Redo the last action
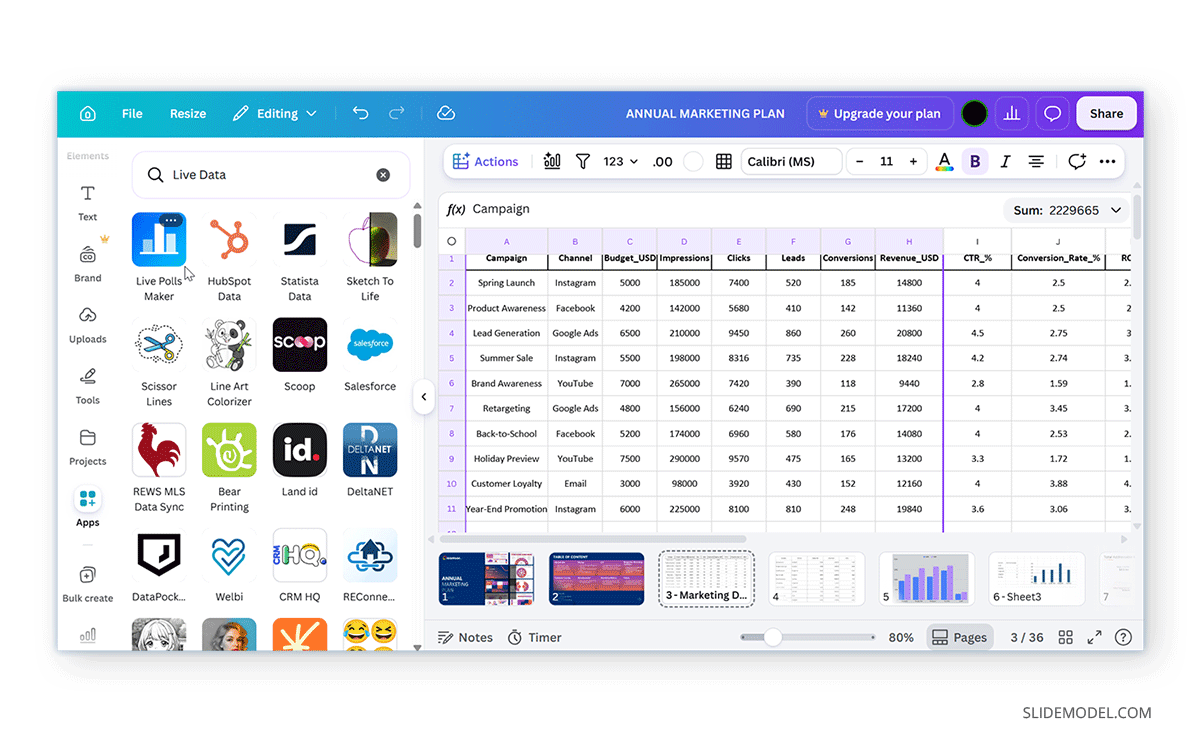1200x743 pixels. point(397,114)
